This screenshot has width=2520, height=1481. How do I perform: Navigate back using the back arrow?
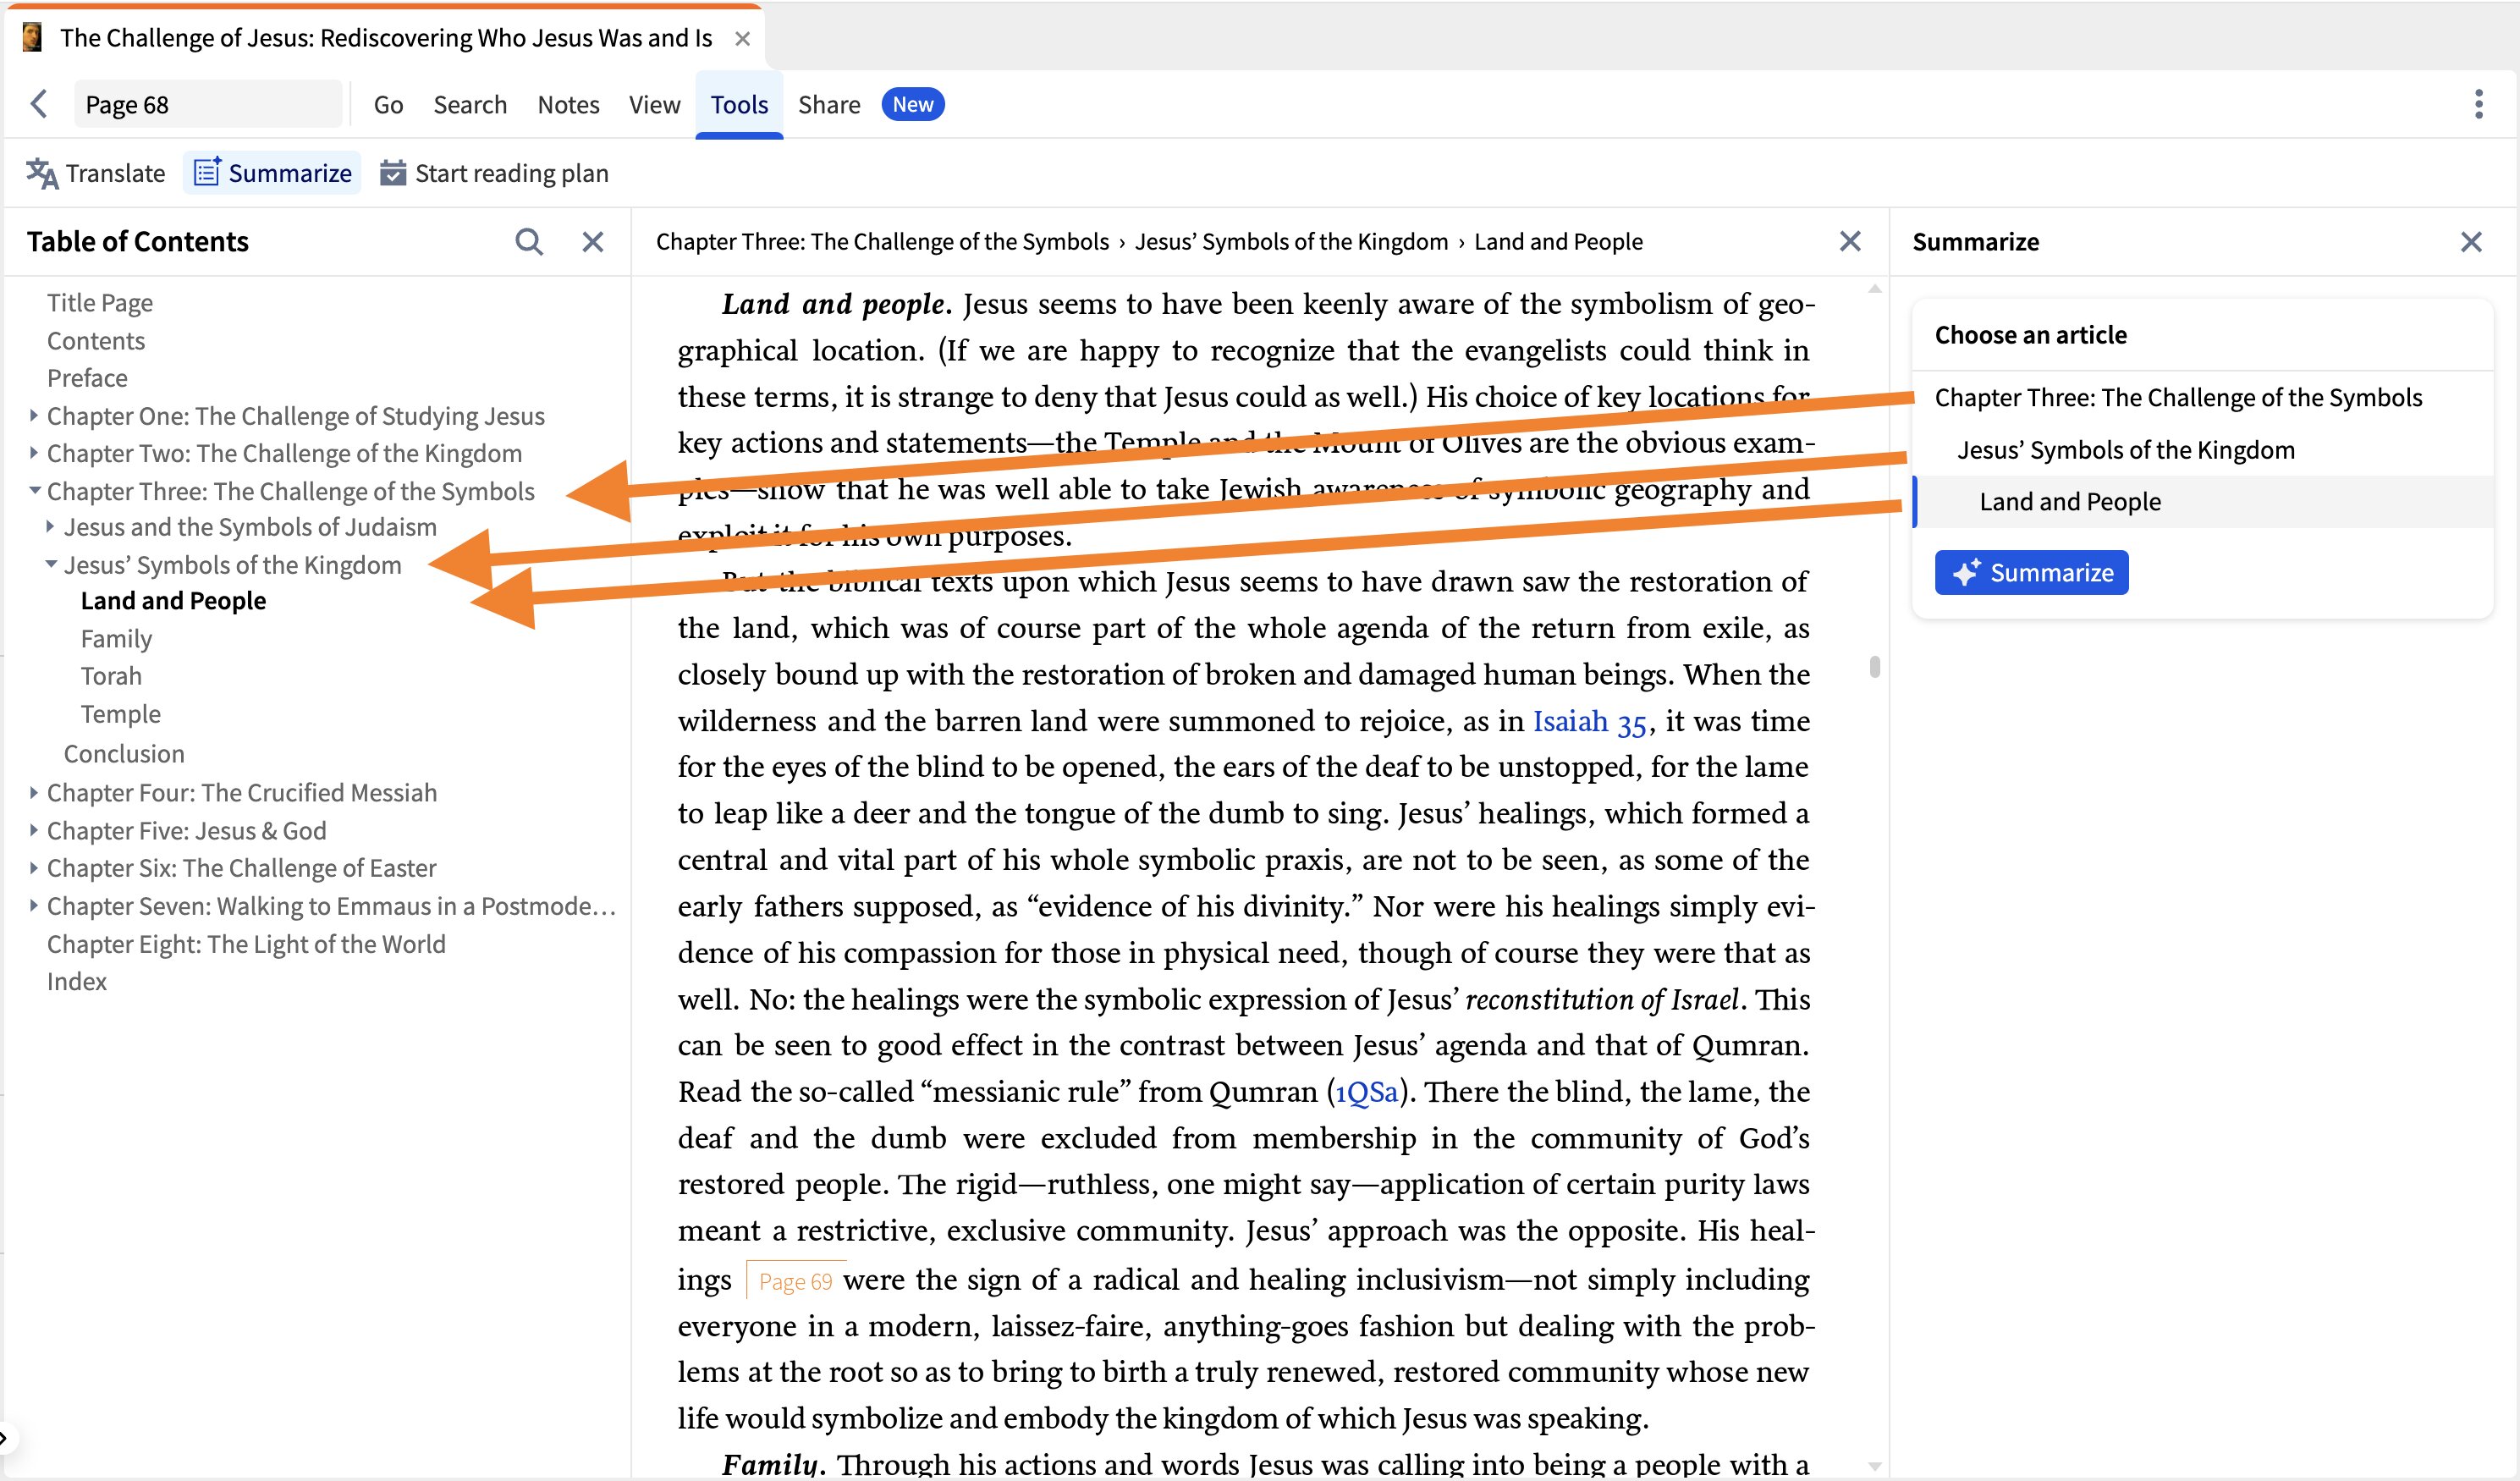point(39,104)
